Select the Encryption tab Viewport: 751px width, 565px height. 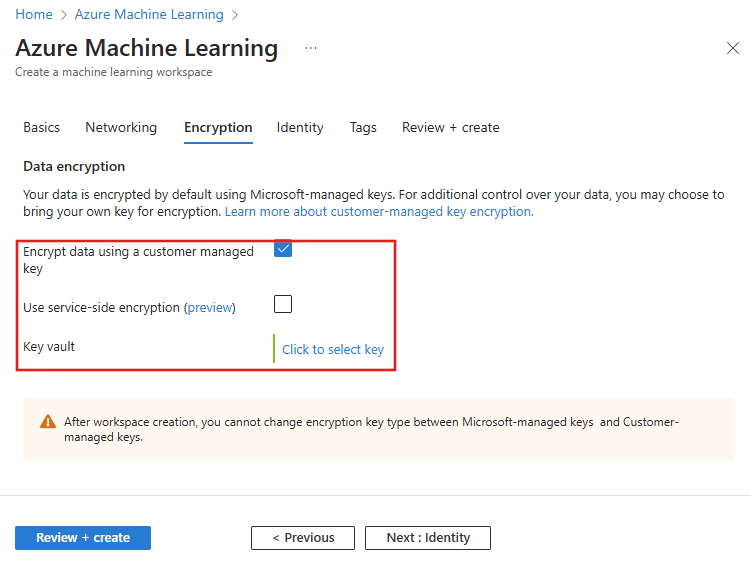point(218,128)
